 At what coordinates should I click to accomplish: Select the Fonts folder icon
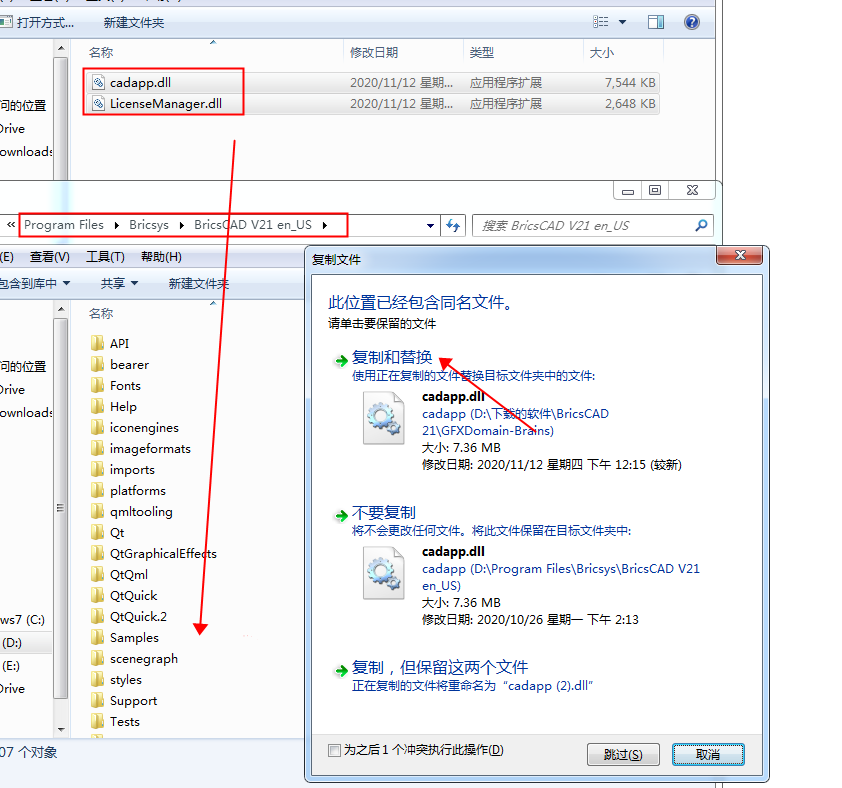coord(98,385)
